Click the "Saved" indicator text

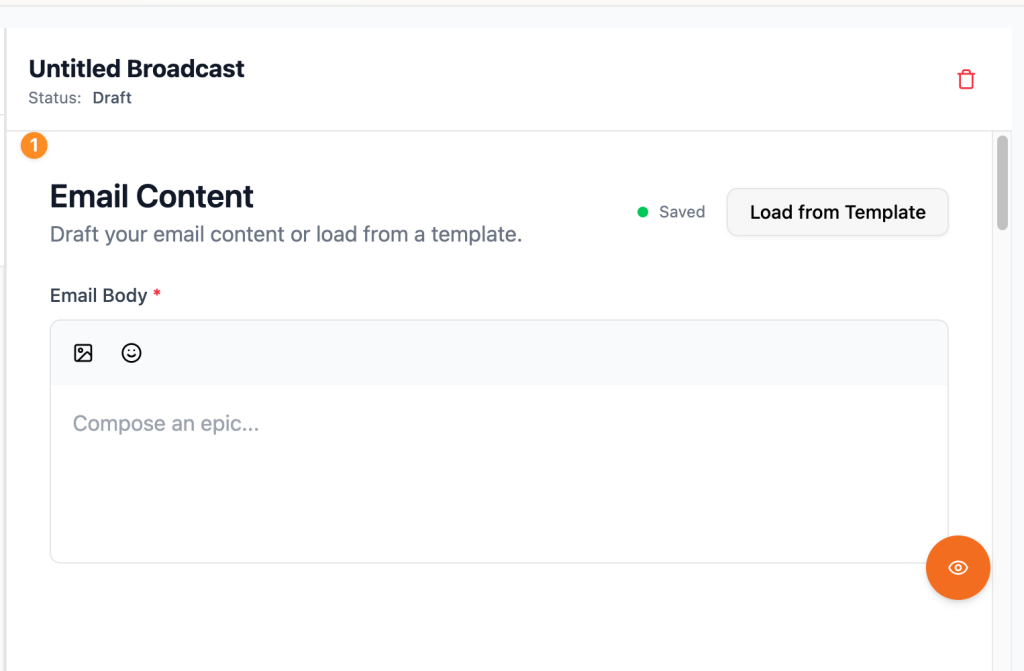(x=682, y=212)
